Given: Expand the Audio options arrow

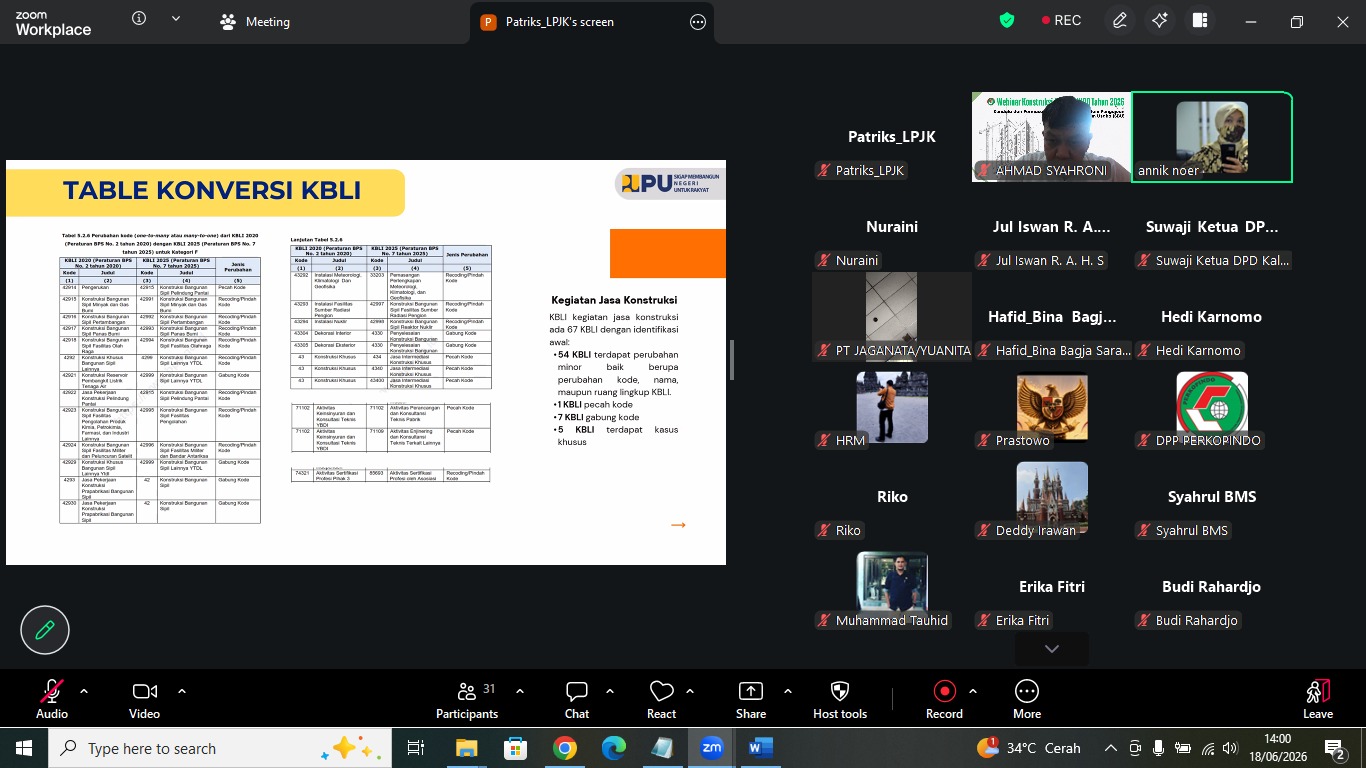Looking at the screenshot, I should click(x=84, y=691).
